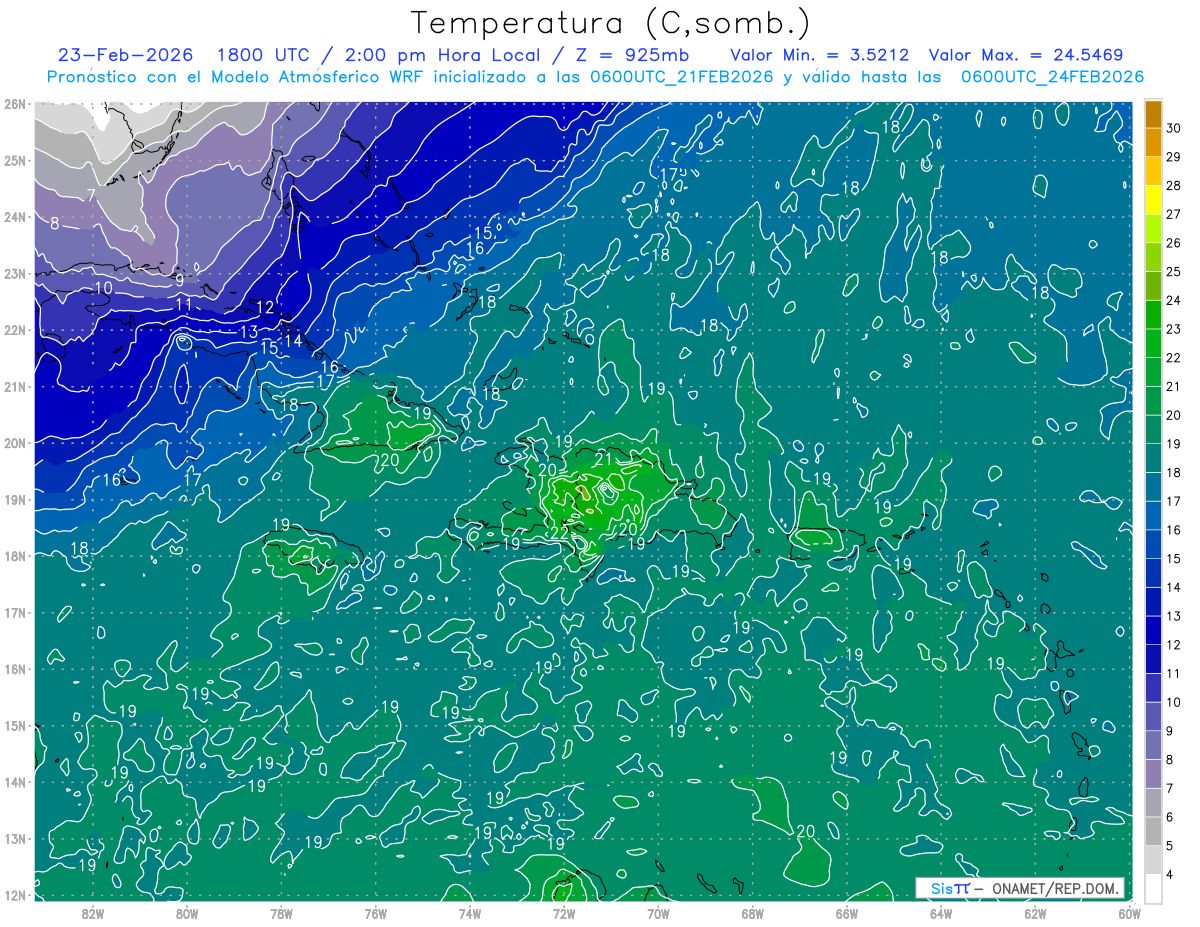
Task: Click "2:00 pm Hora Local" in the header
Action: coord(443,55)
